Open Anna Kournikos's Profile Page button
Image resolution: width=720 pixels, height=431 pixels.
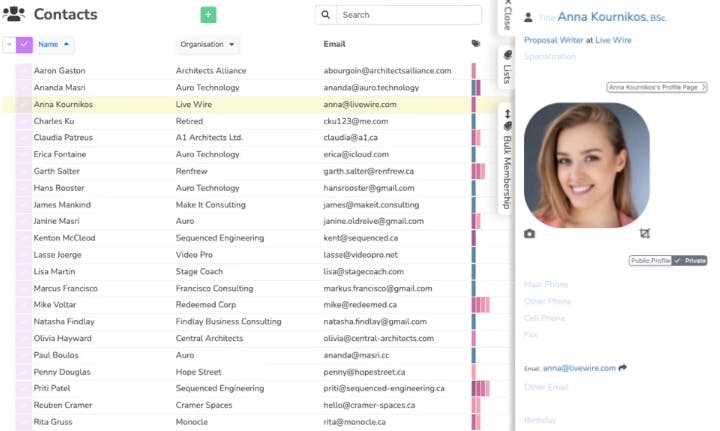pyautogui.click(x=657, y=87)
